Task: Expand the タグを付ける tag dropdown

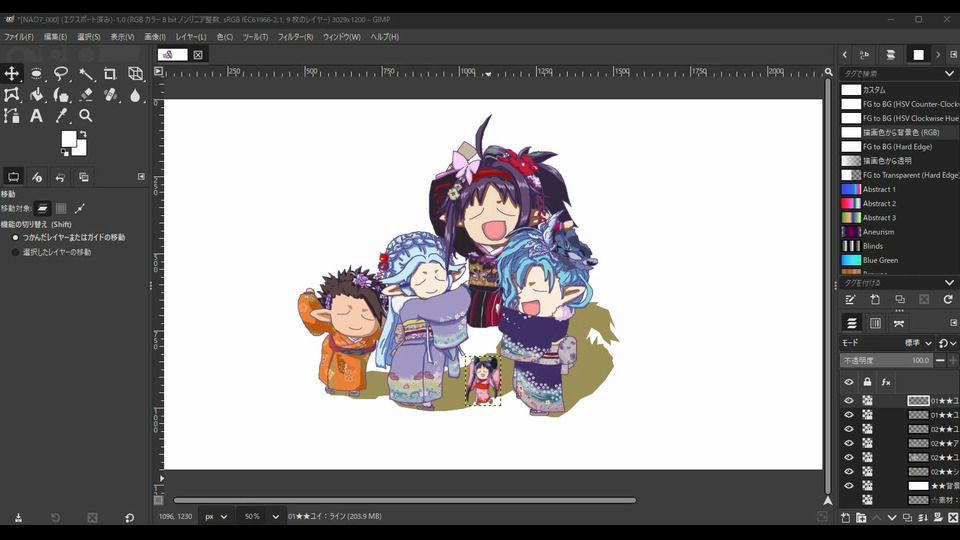Action: click(949, 283)
